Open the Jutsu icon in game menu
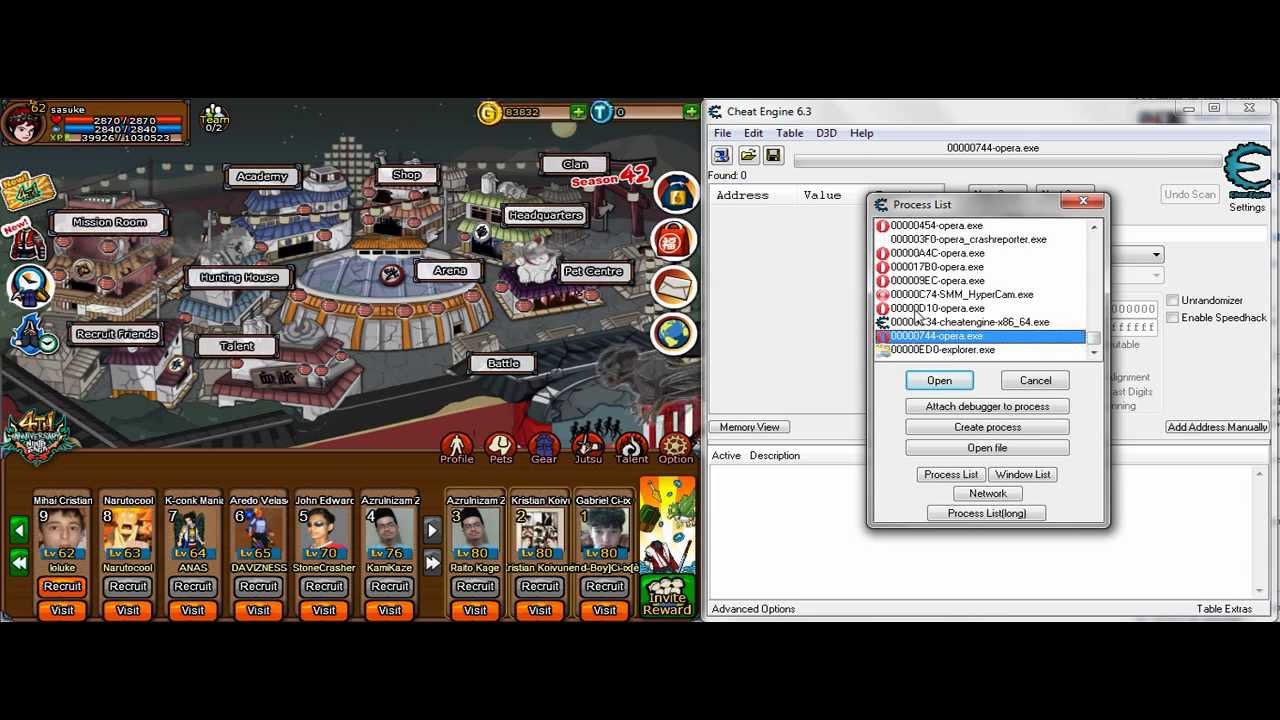The image size is (1280, 720). point(588,447)
